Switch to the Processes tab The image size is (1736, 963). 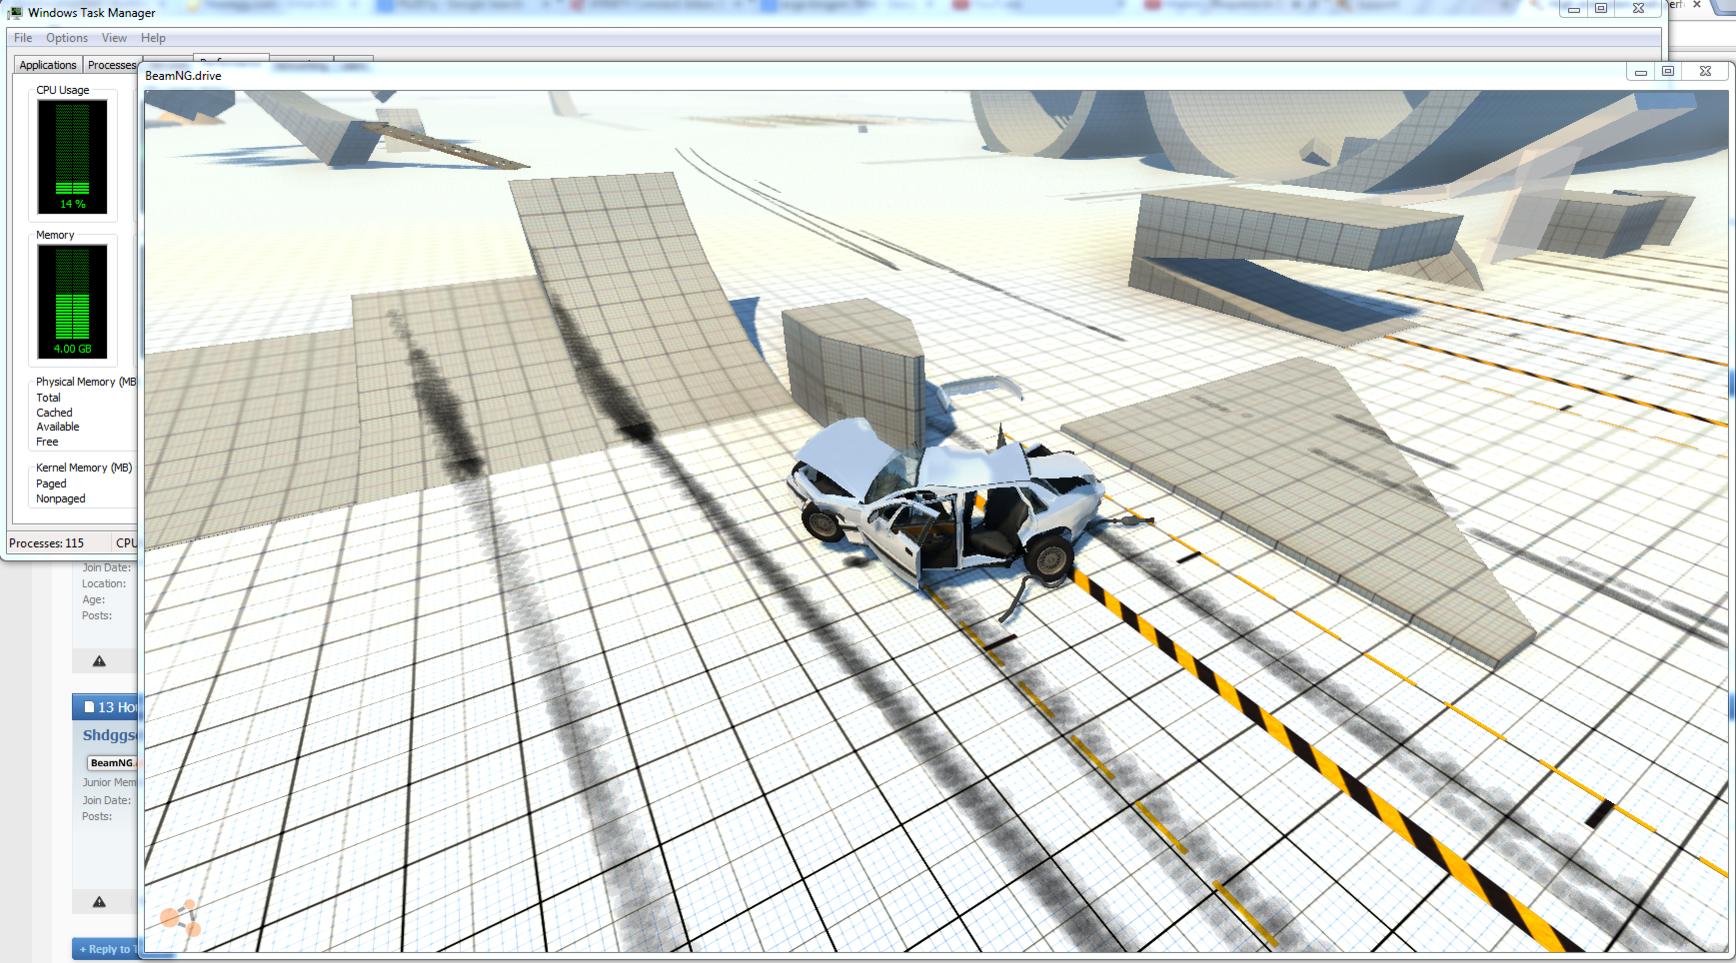pyautogui.click(x=110, y=65)
